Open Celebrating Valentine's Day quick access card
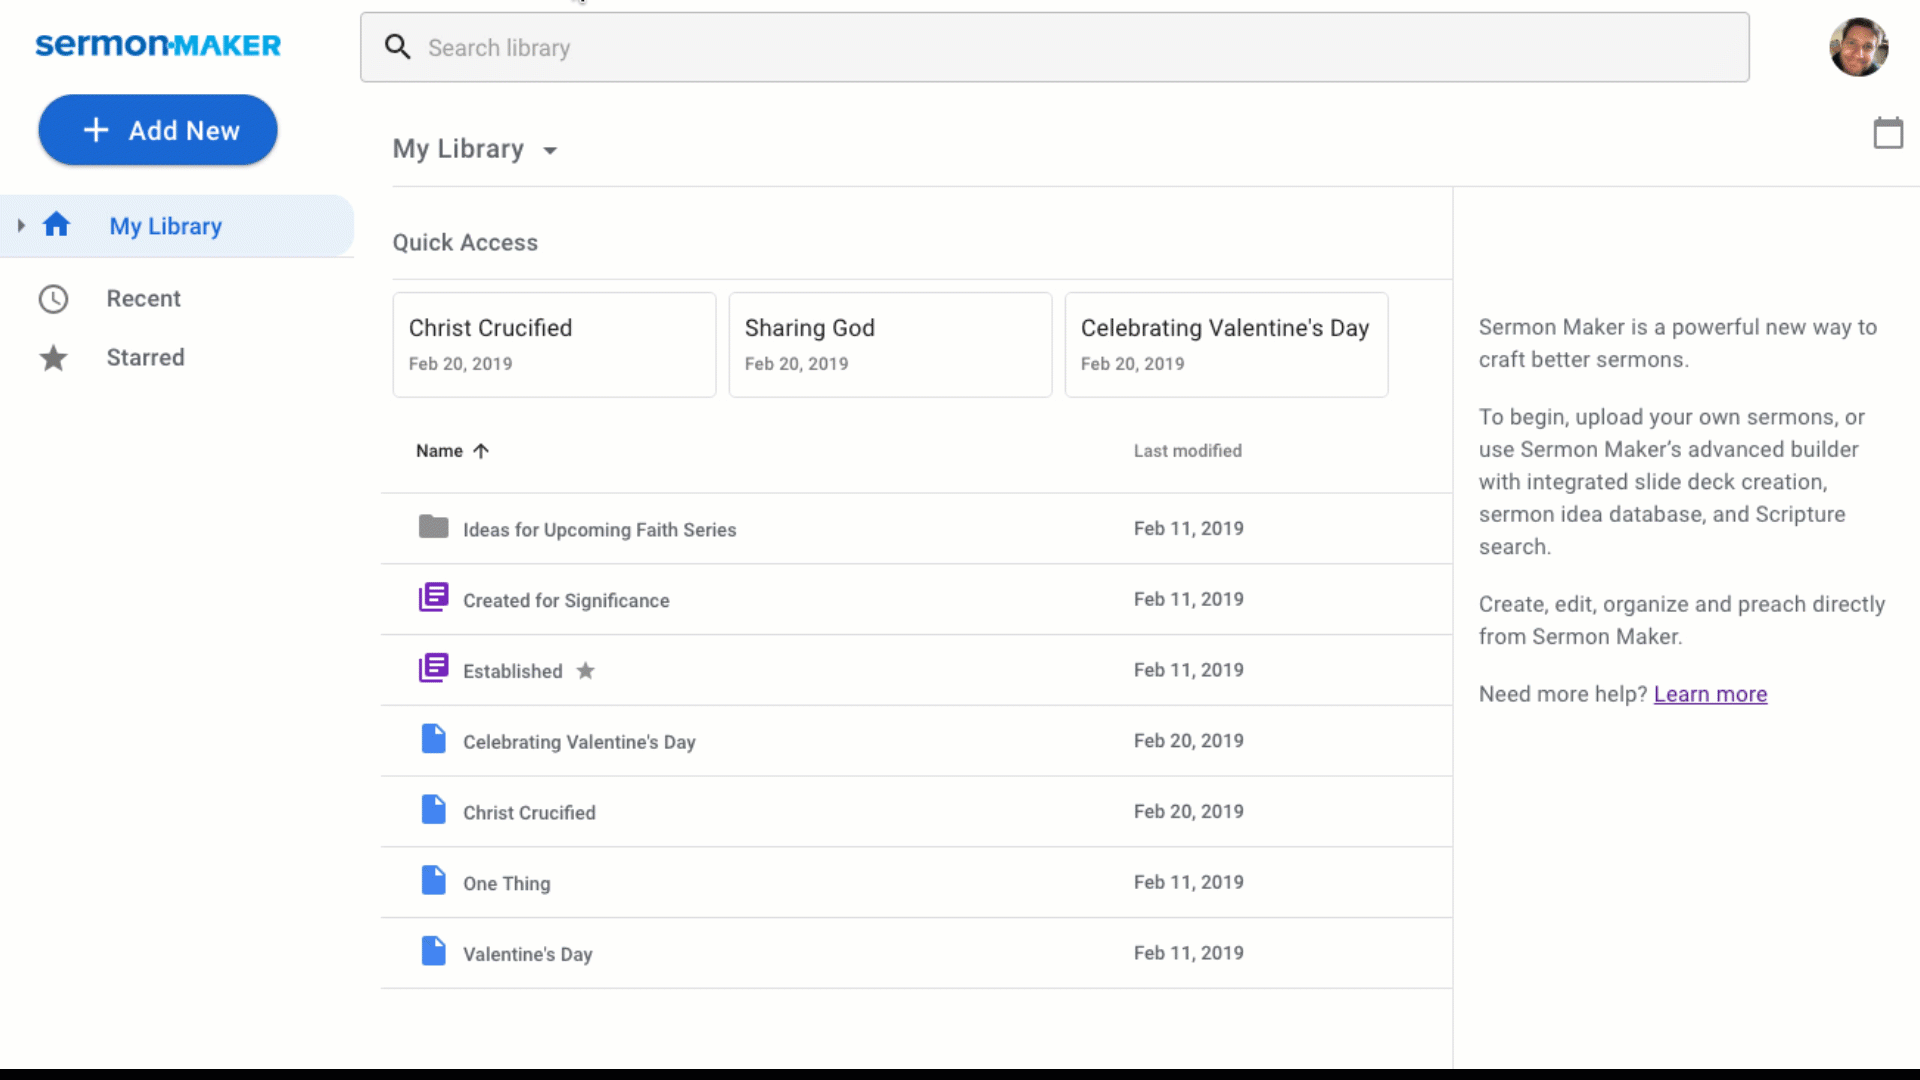 pos(1226,345)
